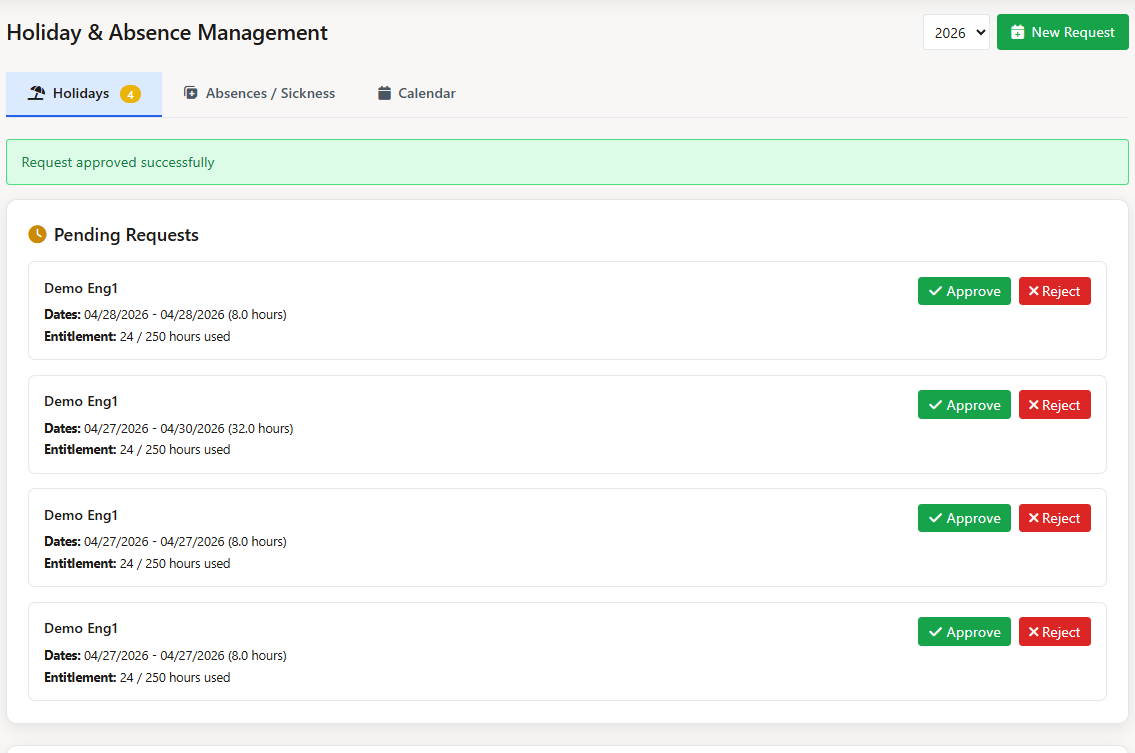Approve the 04/28/2026 holiday request
This screenshot has width=1135, height=753.
964,291
